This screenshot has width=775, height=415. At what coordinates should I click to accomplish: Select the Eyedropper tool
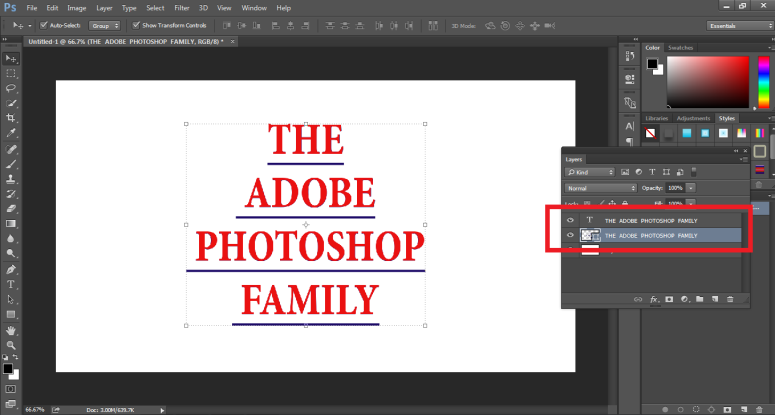pyautogui.click(x=11, y=133)
